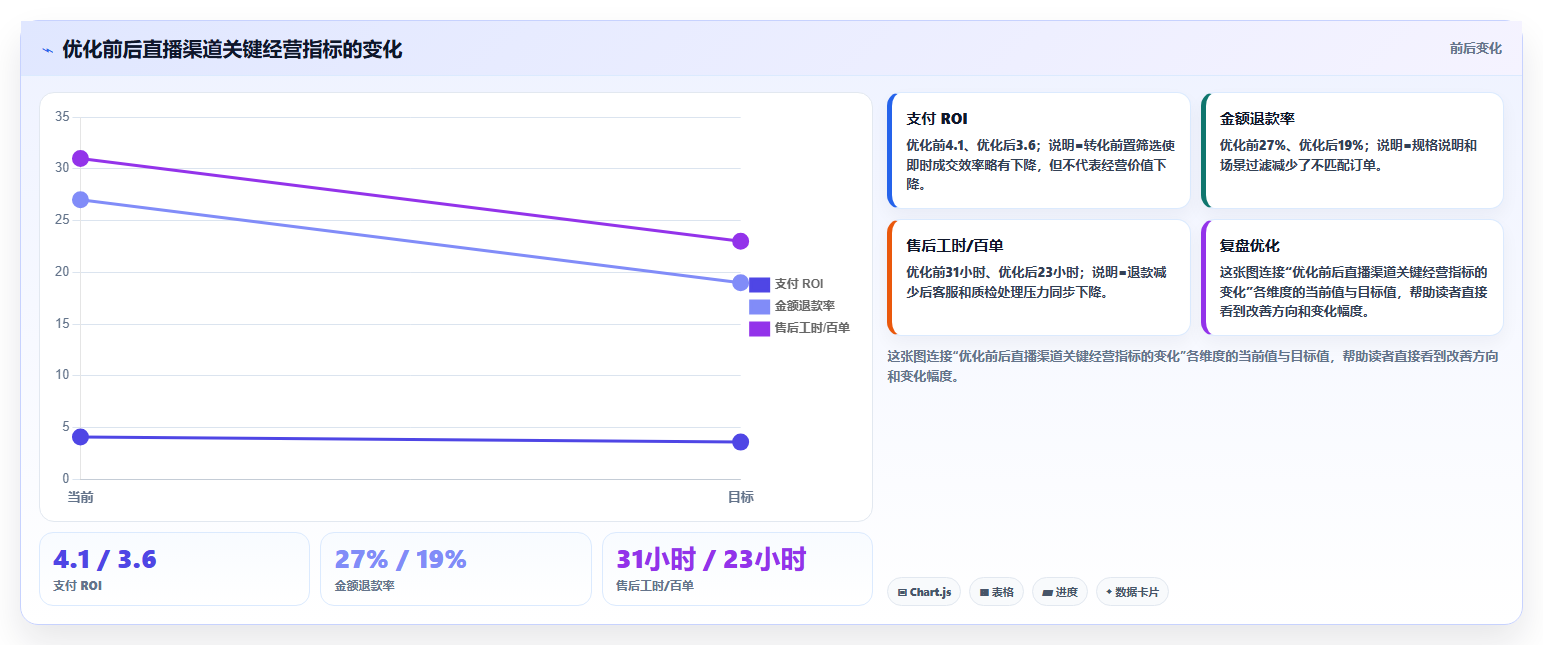Click the 金额退款率 caption under 27% / 19%
This screenshot has width=1543, height=645.
[365, 586]
